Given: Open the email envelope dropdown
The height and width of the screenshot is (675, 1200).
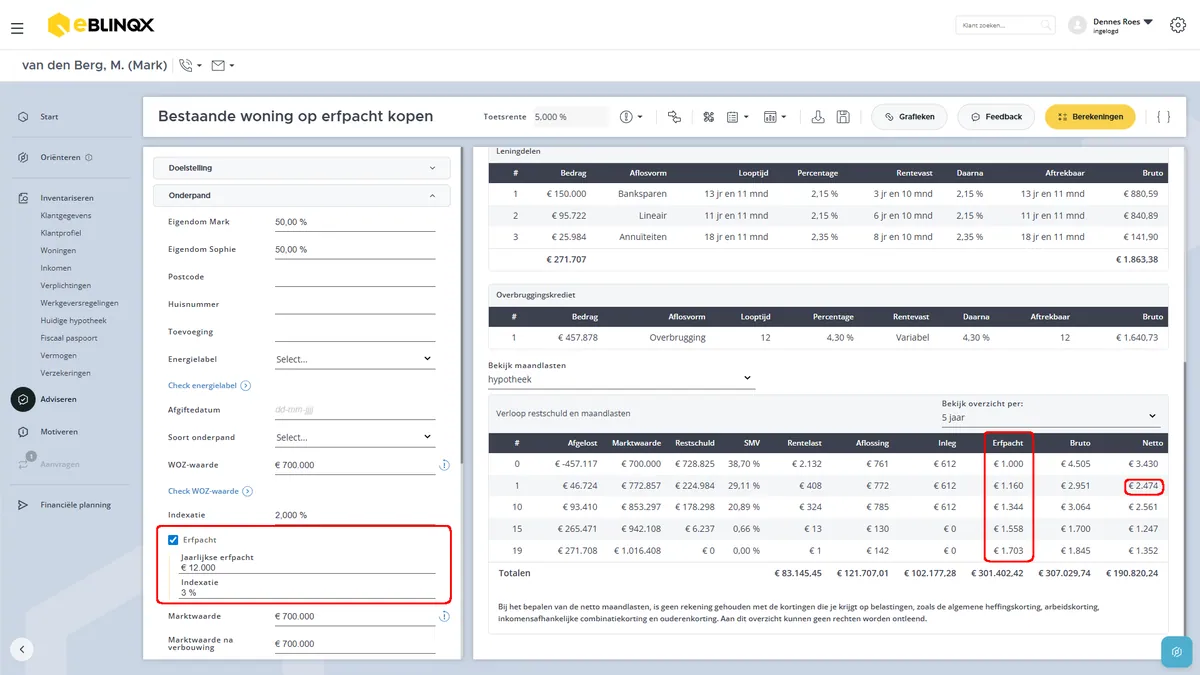Looking at the screenshot, I should coord(222,66).
